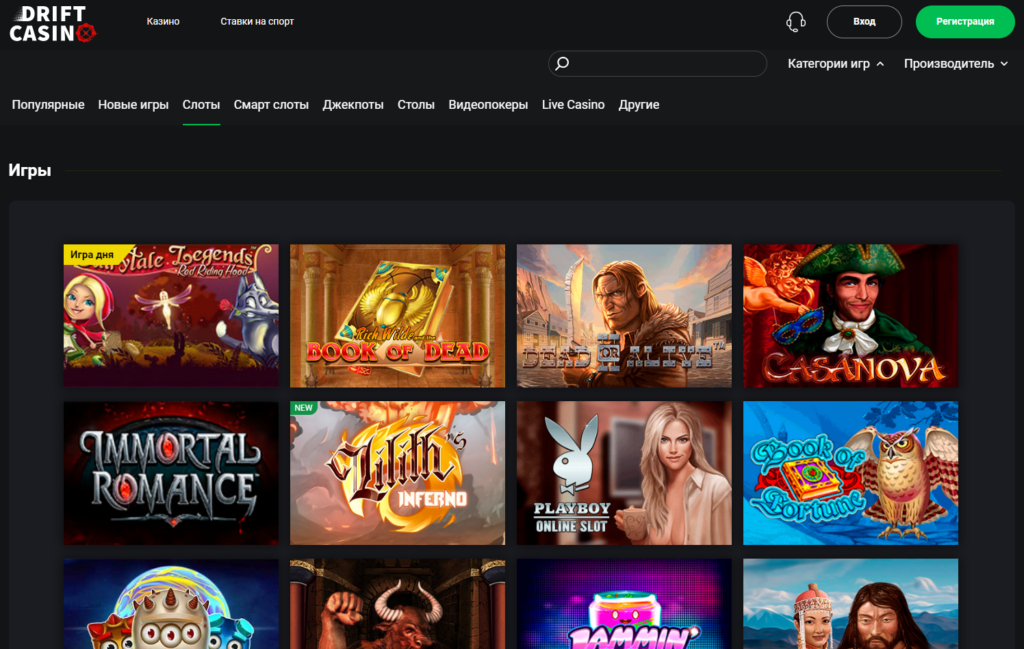Image resolution: width=1024 pixels, height=649 pixels.
Task: Expand the Производитель dropdown
Action: coord(955,64)
